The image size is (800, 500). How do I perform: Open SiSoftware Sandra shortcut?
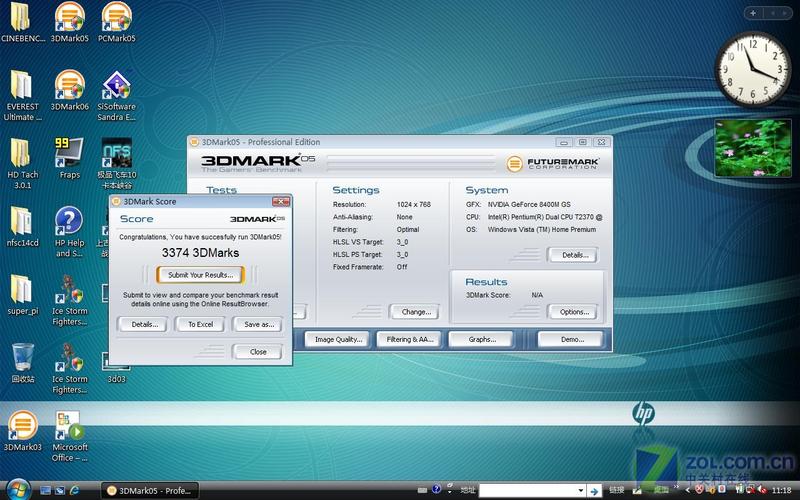click(116, 95)
